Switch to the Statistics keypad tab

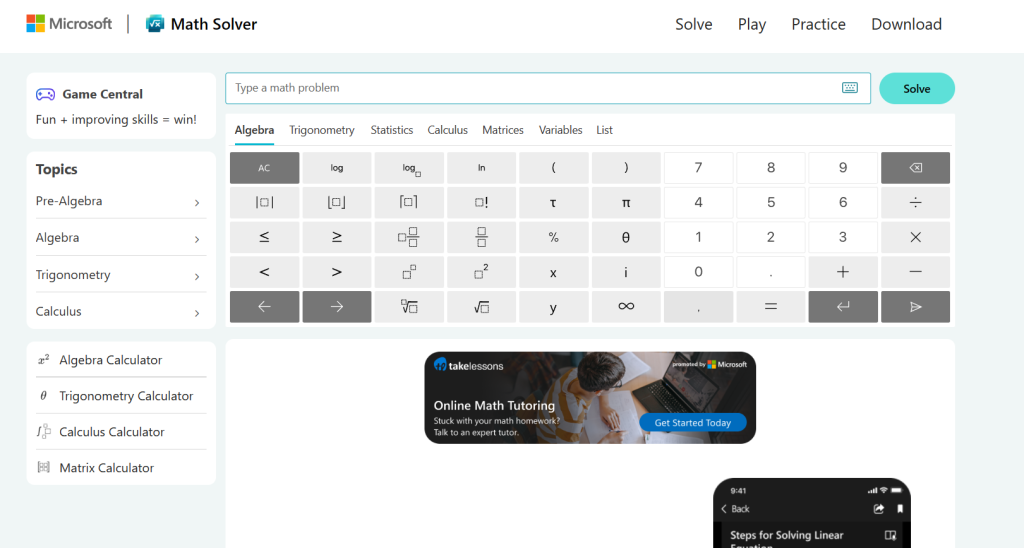[x=392, y=130]
